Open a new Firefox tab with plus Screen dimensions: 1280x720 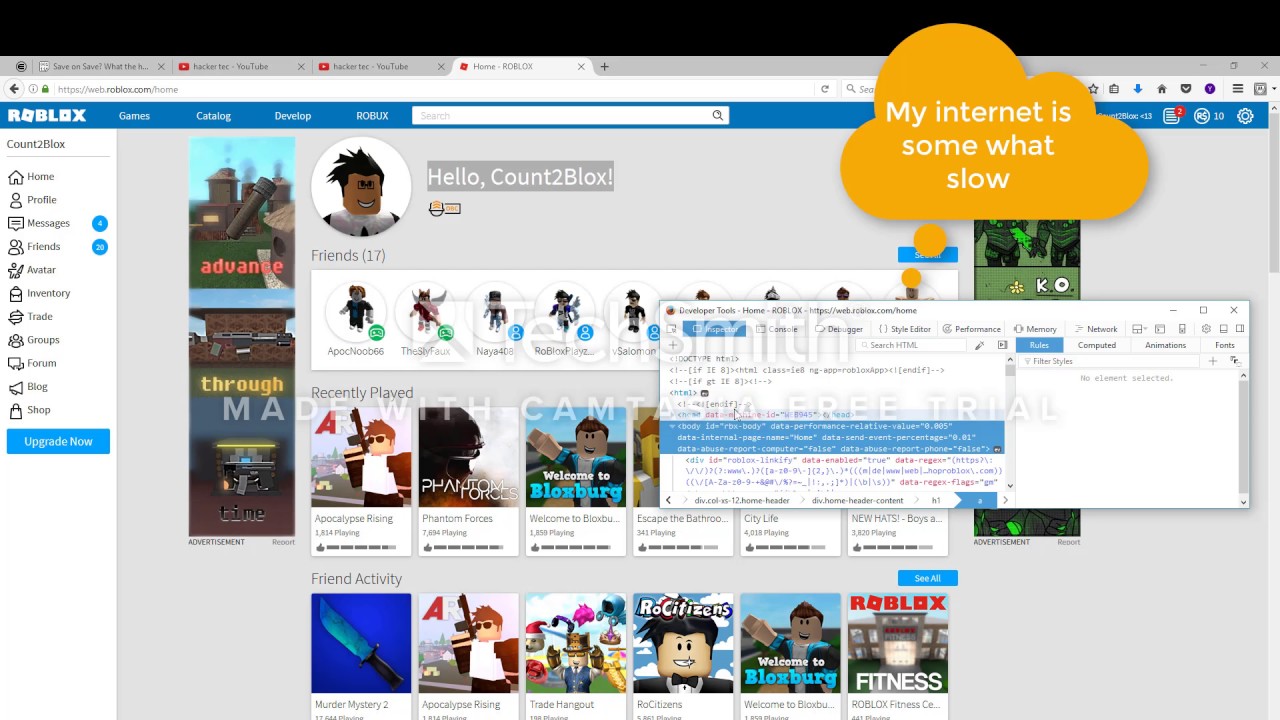point(604,67)
